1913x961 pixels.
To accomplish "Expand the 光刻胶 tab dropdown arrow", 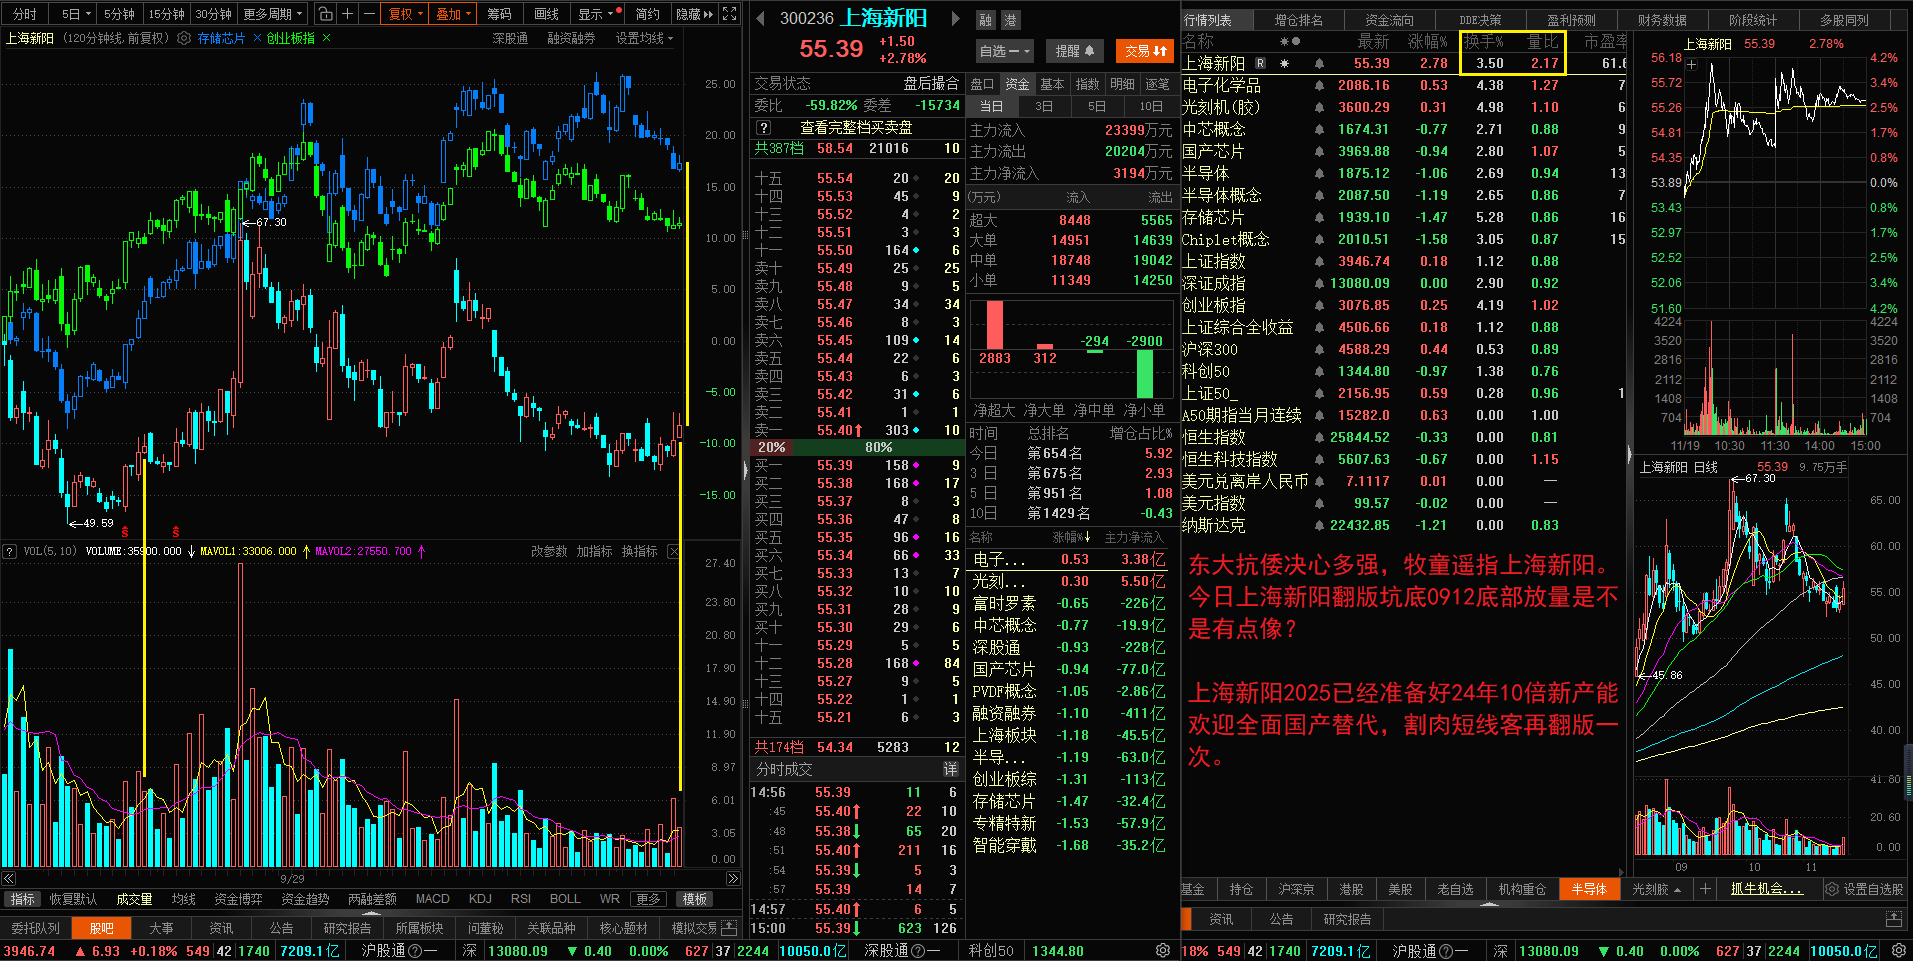I will tap(1677, 890).
